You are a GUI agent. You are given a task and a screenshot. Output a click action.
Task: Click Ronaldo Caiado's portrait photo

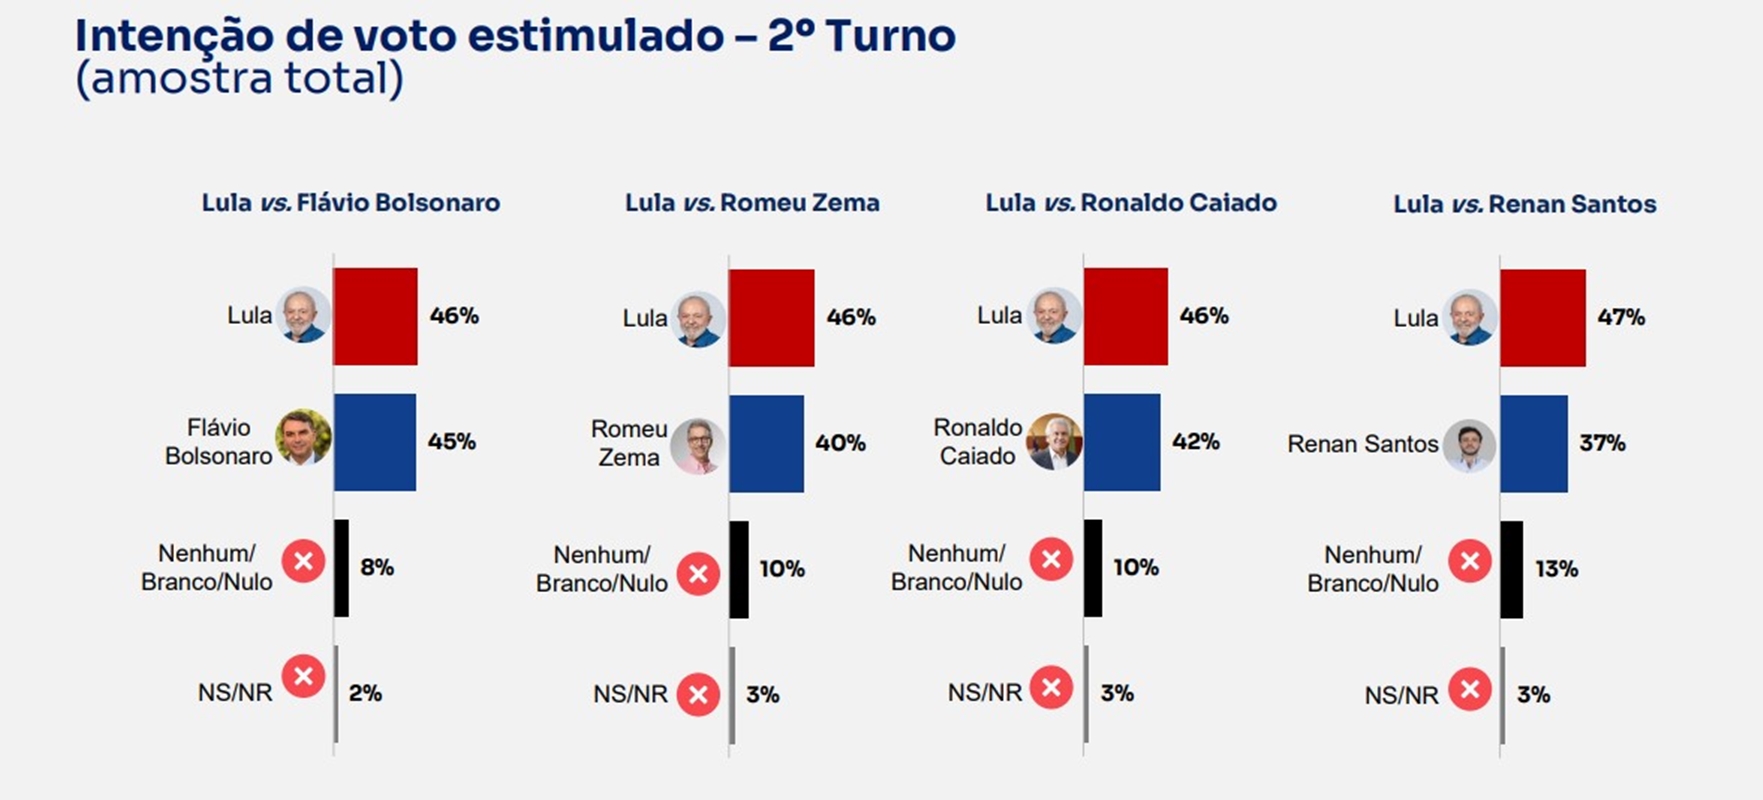[x=1054, y=442]
